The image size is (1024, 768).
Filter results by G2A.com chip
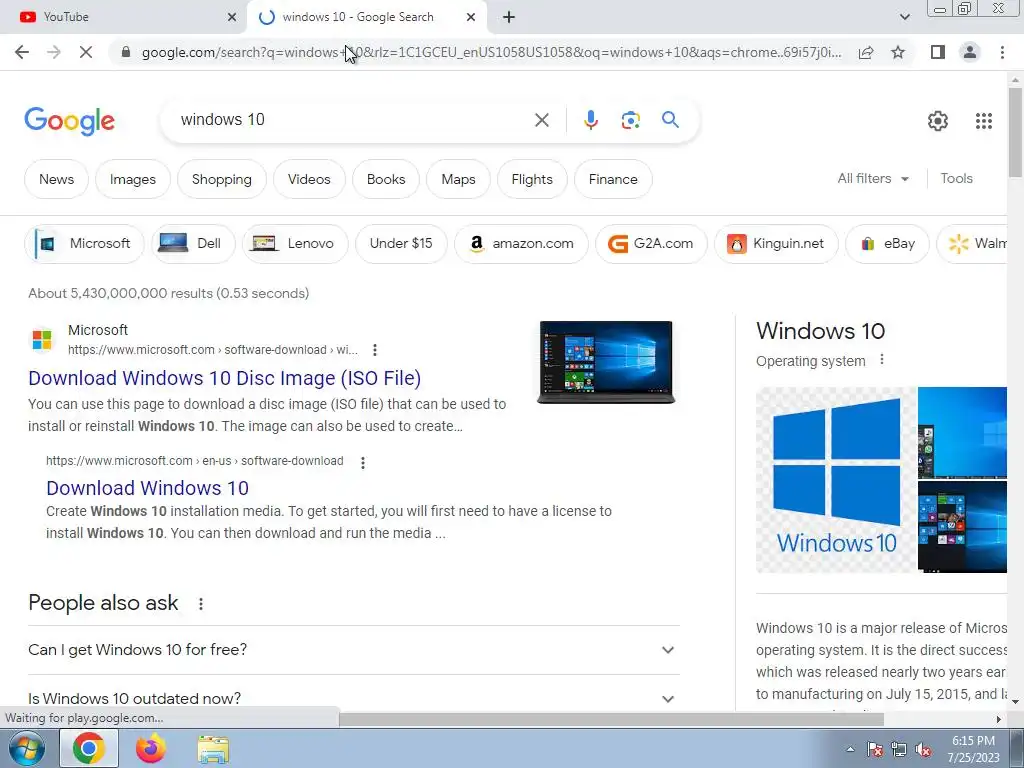651,244
